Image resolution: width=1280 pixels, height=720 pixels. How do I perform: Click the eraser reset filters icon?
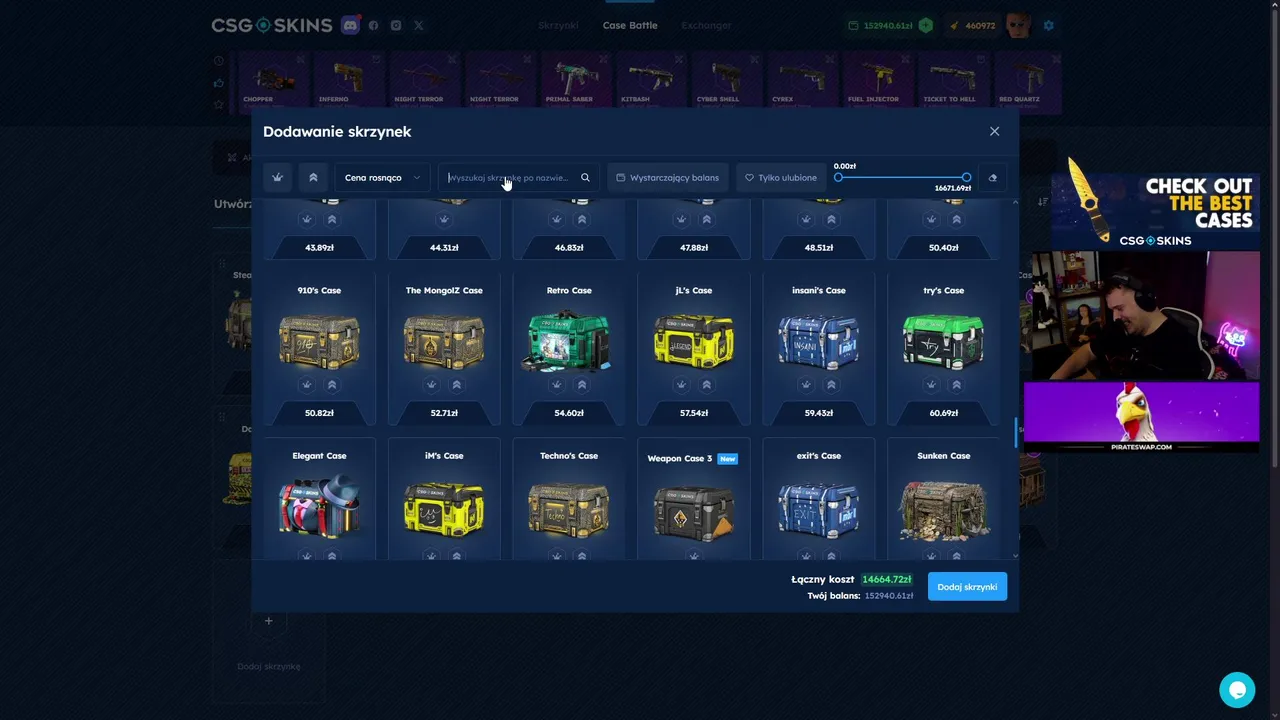tap(992, 177)
